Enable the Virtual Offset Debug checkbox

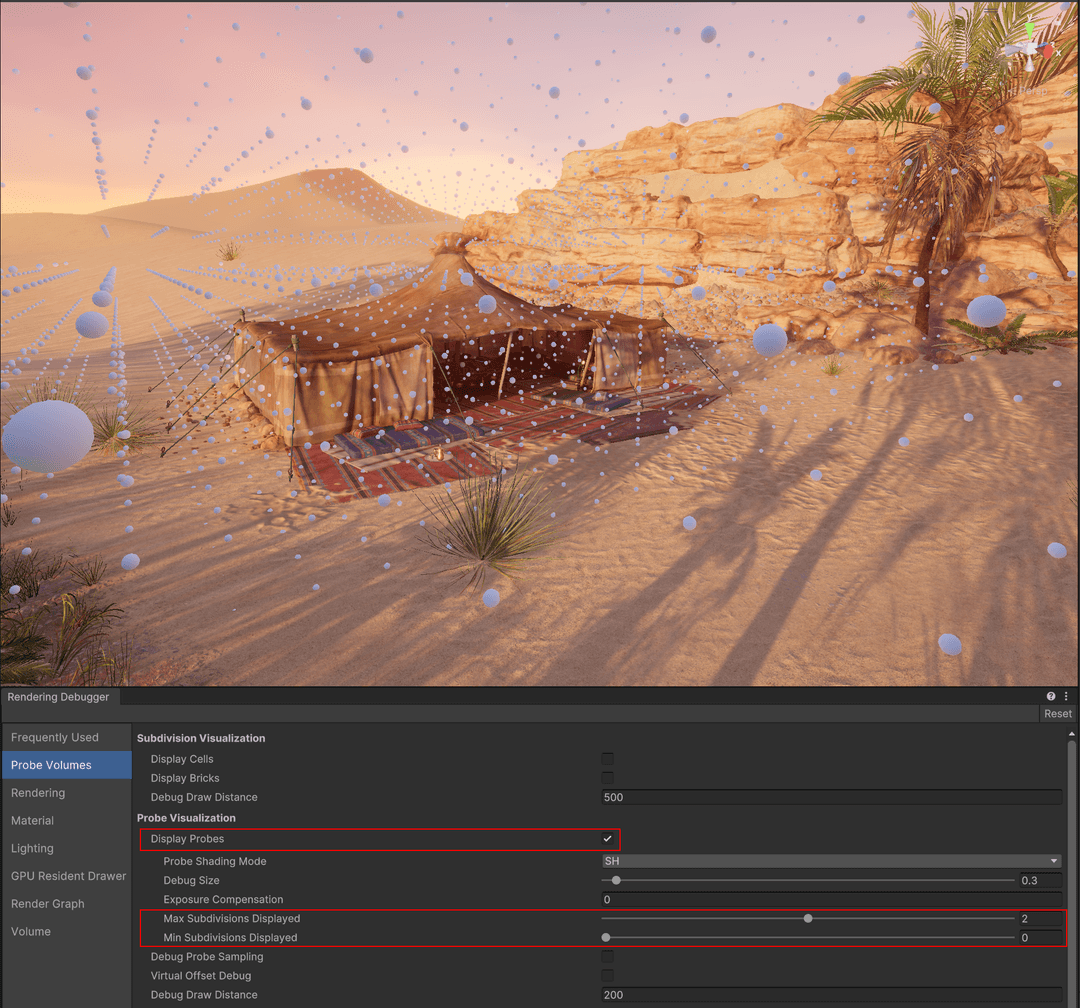pos(608,975)
